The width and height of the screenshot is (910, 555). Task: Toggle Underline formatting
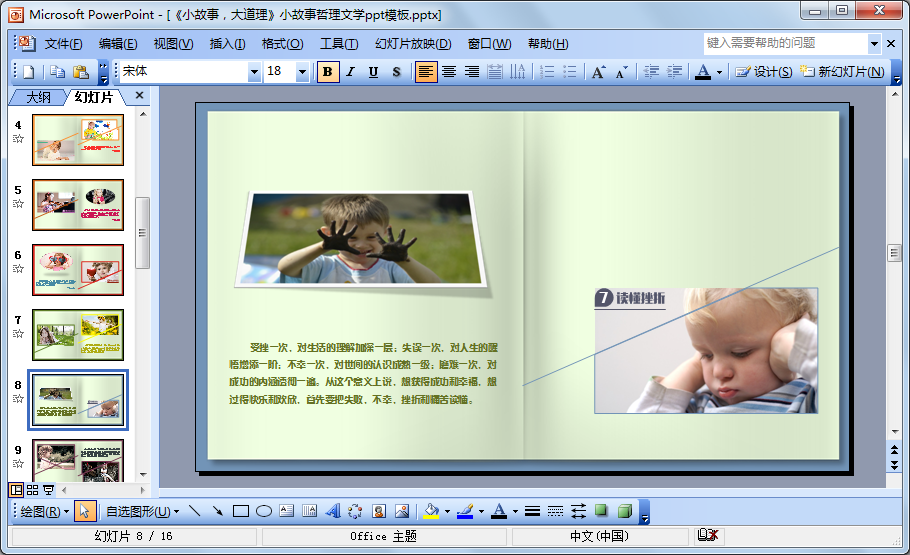pos(373,72)
